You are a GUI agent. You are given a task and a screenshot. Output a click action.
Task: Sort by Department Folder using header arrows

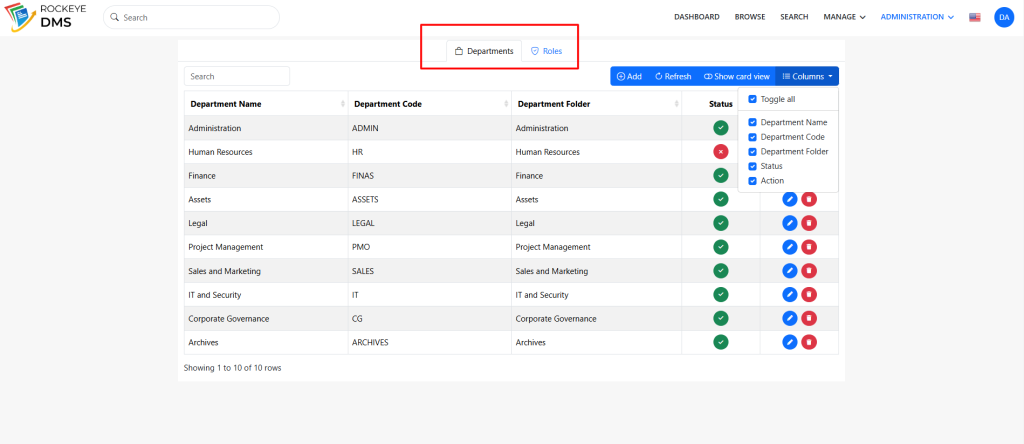pyautogui.click(x=677, y=104)
